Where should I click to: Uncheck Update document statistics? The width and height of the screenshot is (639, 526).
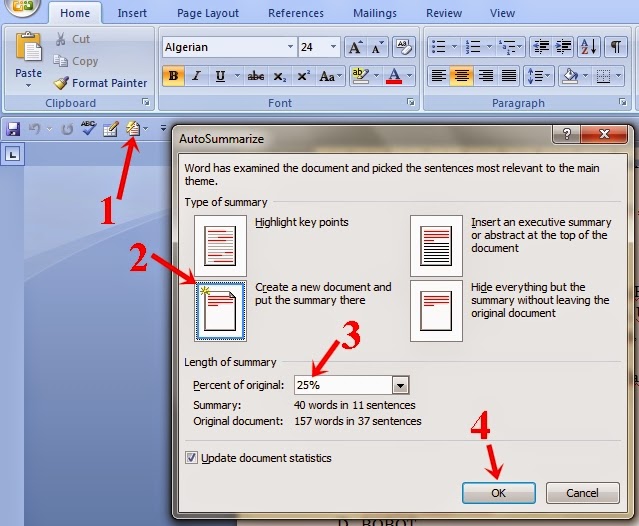pos(191,458)
